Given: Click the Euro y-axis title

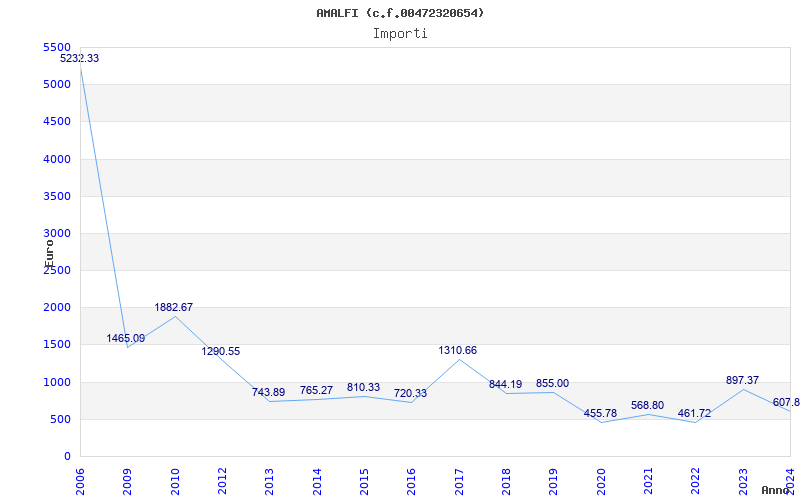Looking at the screenshot, I should click(x=48, y=251).
